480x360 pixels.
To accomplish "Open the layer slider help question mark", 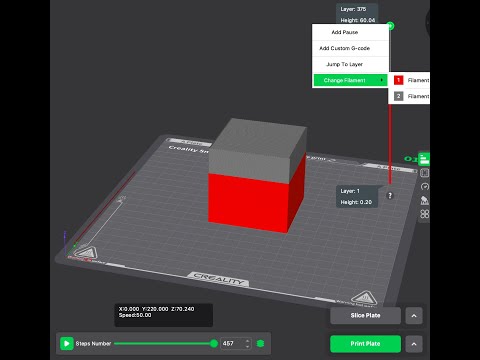I will [x=390, y=196].
